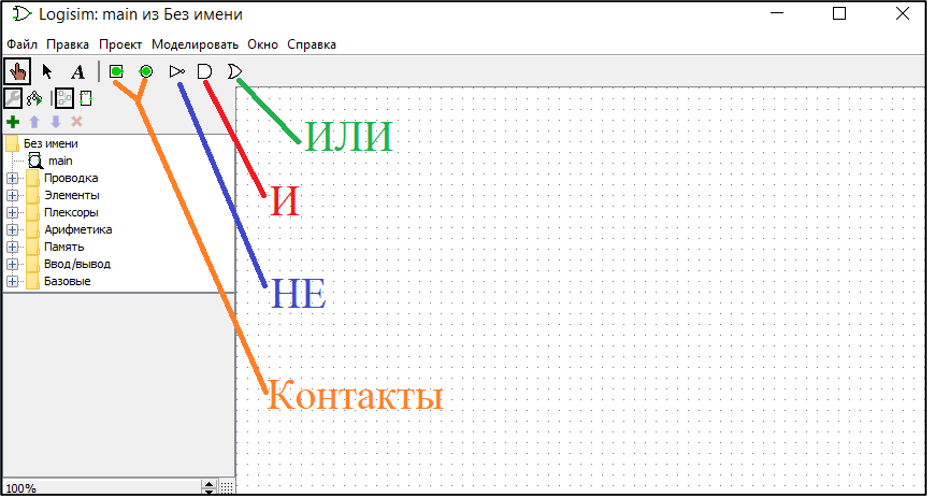Select the NOT gate tool
The height and width of the screenshot is (496, 928).
point(176,72)
